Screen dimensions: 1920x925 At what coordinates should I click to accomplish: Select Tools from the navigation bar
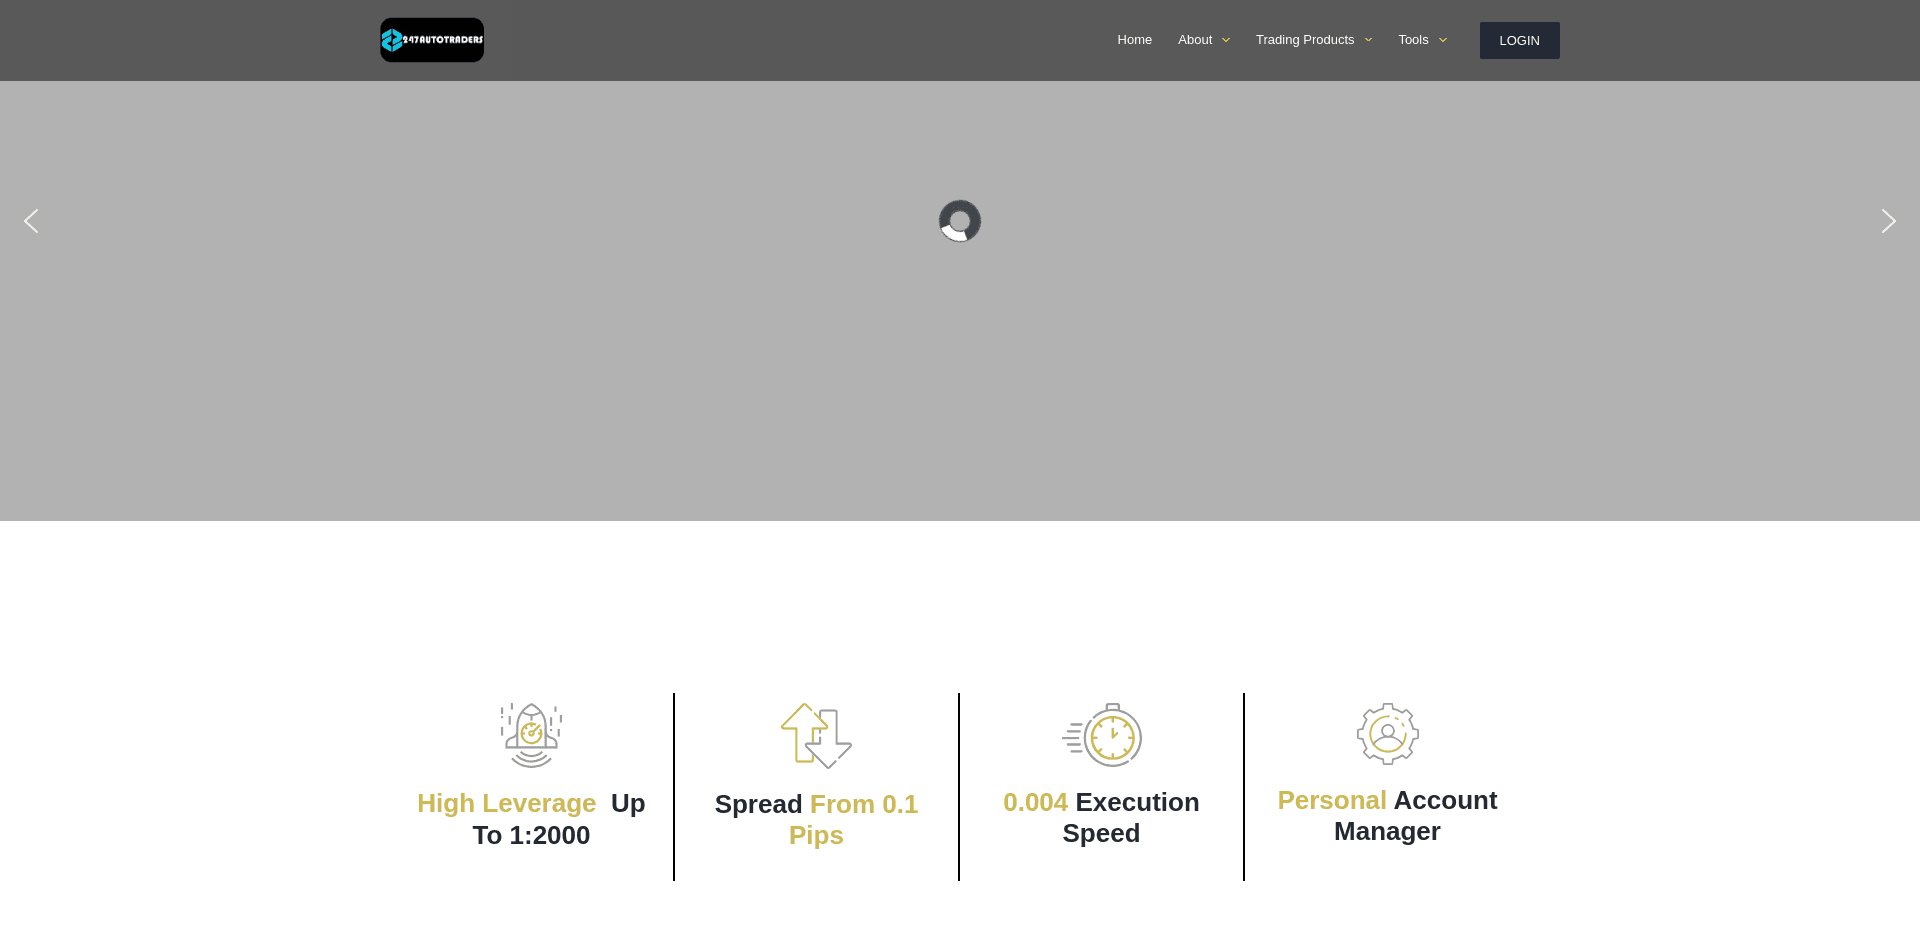pyautogui.click(x=1413, y=39)
